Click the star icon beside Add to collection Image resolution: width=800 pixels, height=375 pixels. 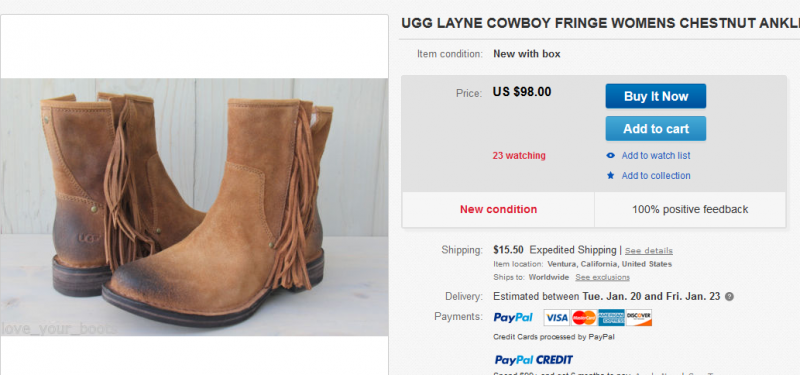[x=610, y=176]
